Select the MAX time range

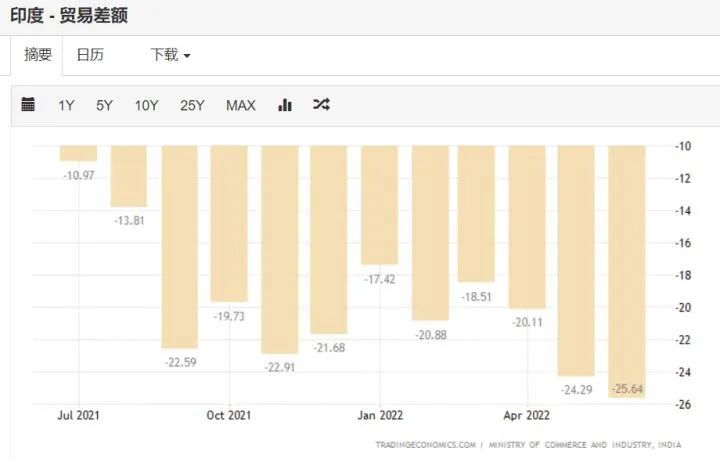240,105
